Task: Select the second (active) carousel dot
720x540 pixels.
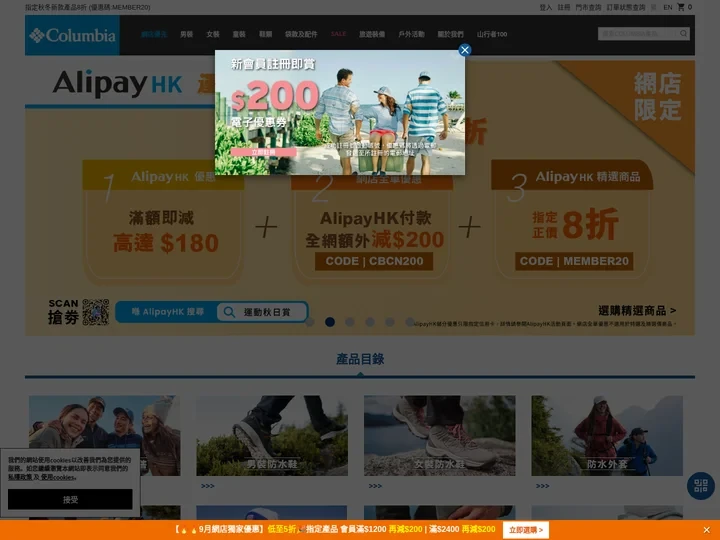Action: pyautogui.click(x=330, y=322)
